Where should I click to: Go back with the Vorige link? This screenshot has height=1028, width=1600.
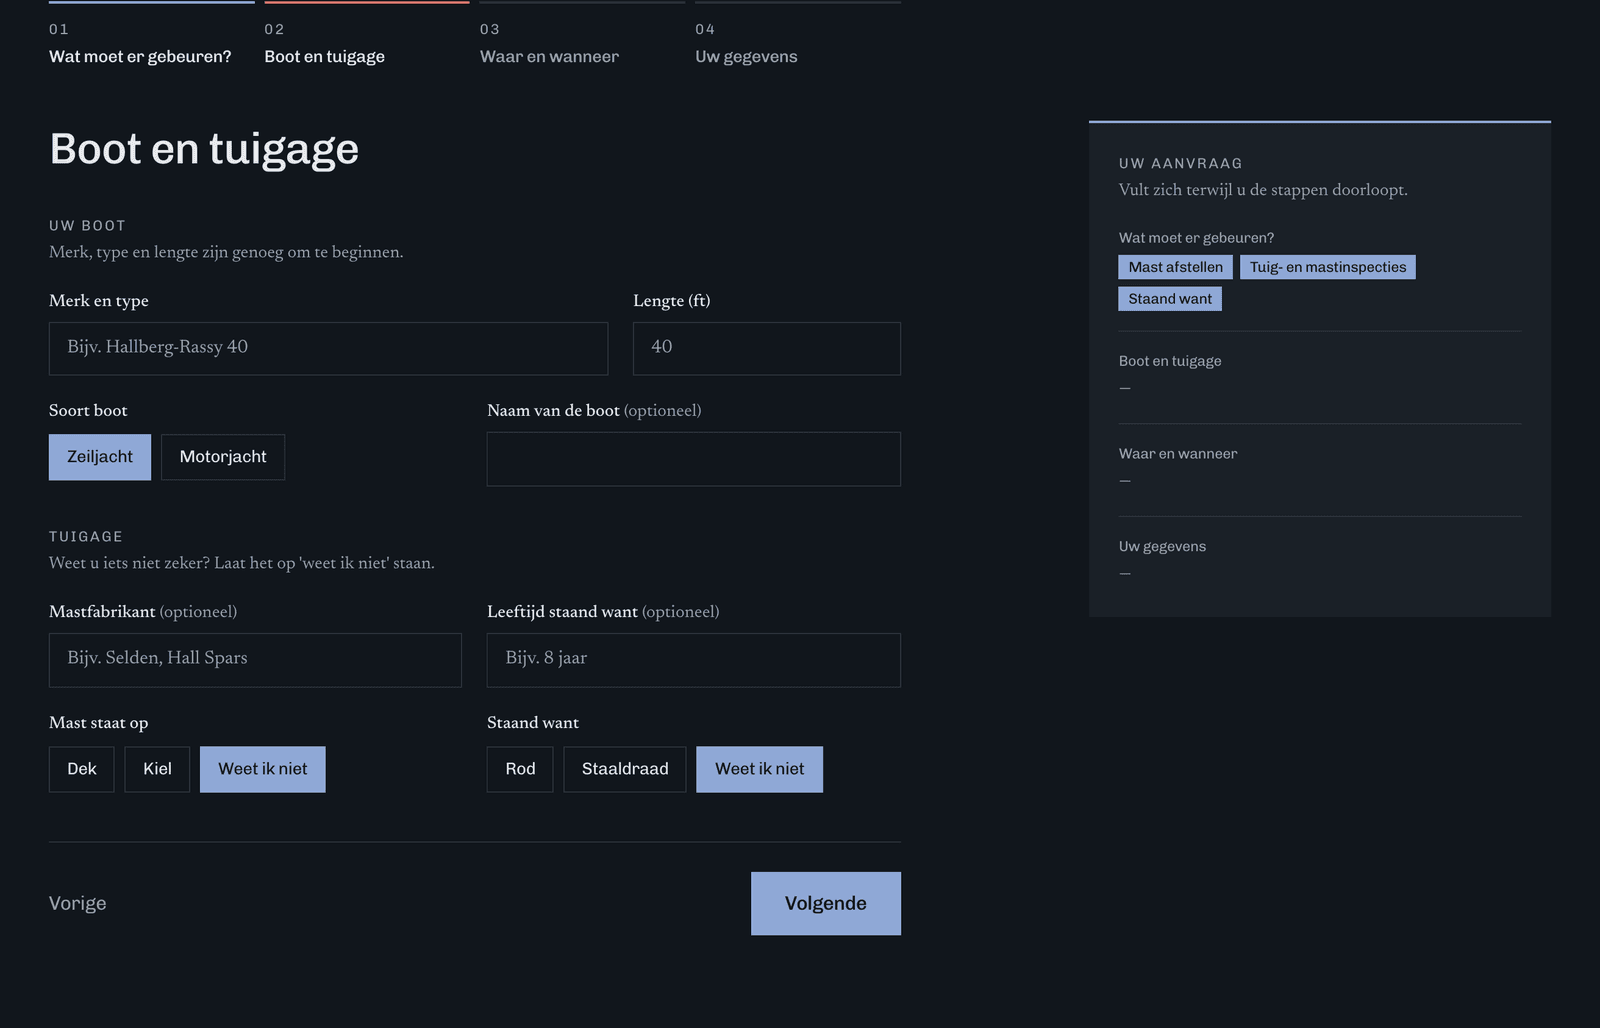pyautogui.click(x=78, y=903)
